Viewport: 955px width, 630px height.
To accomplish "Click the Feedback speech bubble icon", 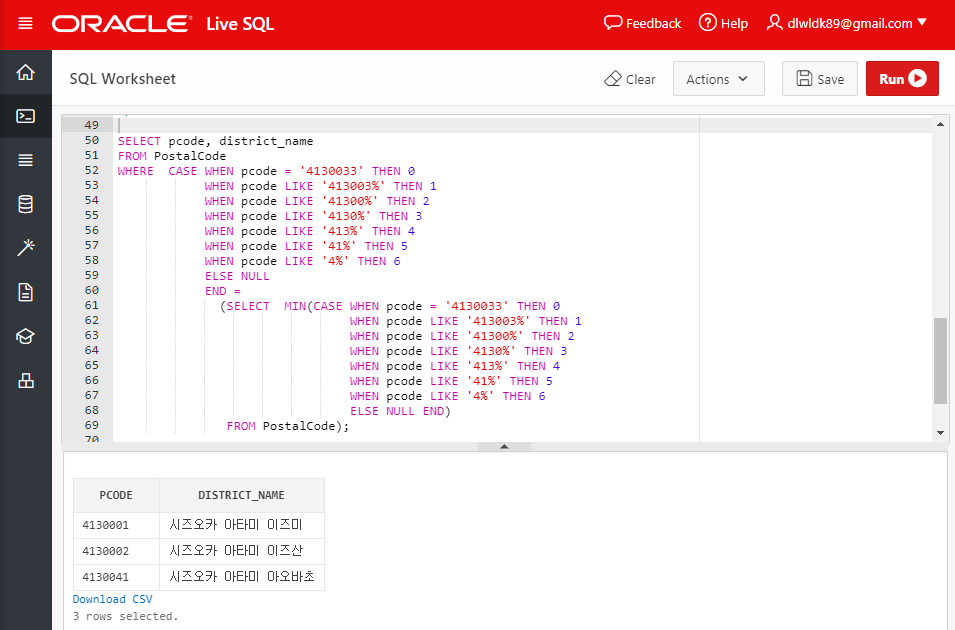I will [x=613, y=23].
